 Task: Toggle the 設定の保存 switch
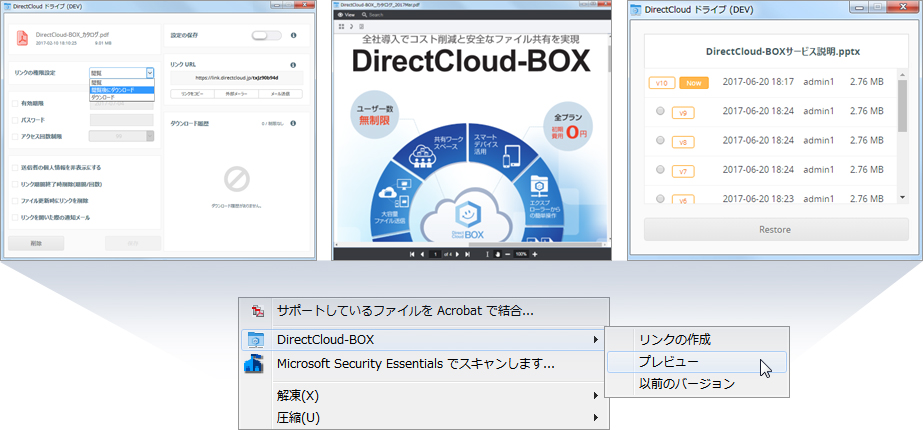point(266,36)
